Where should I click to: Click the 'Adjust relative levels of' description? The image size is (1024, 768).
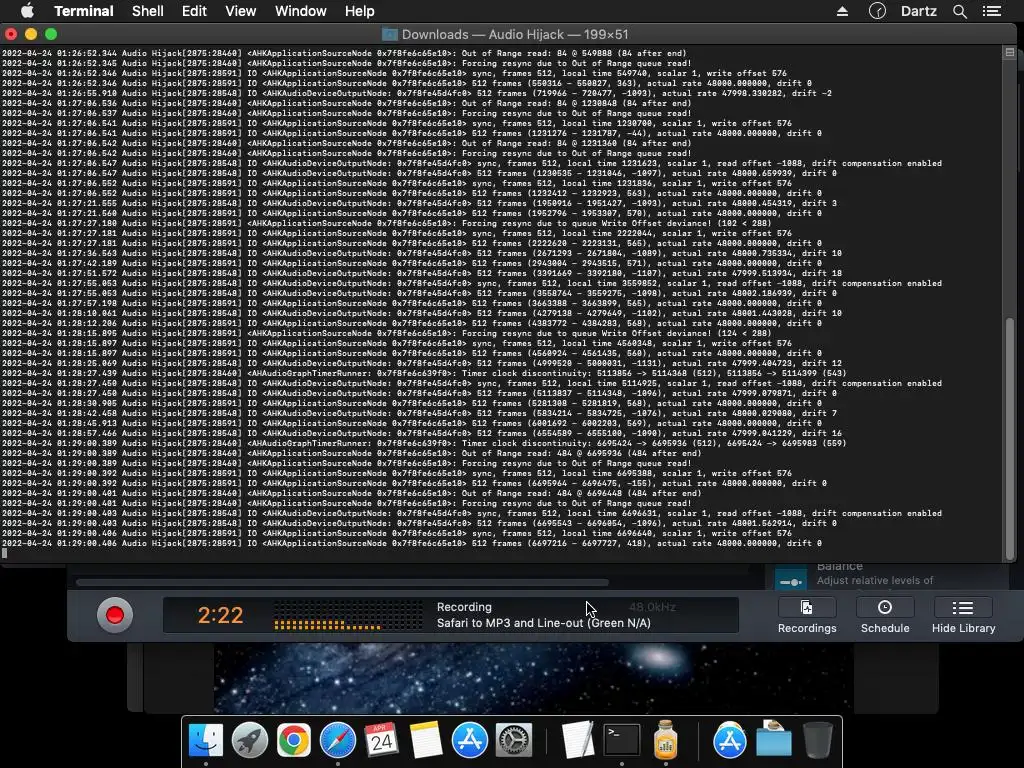point(874,581)
